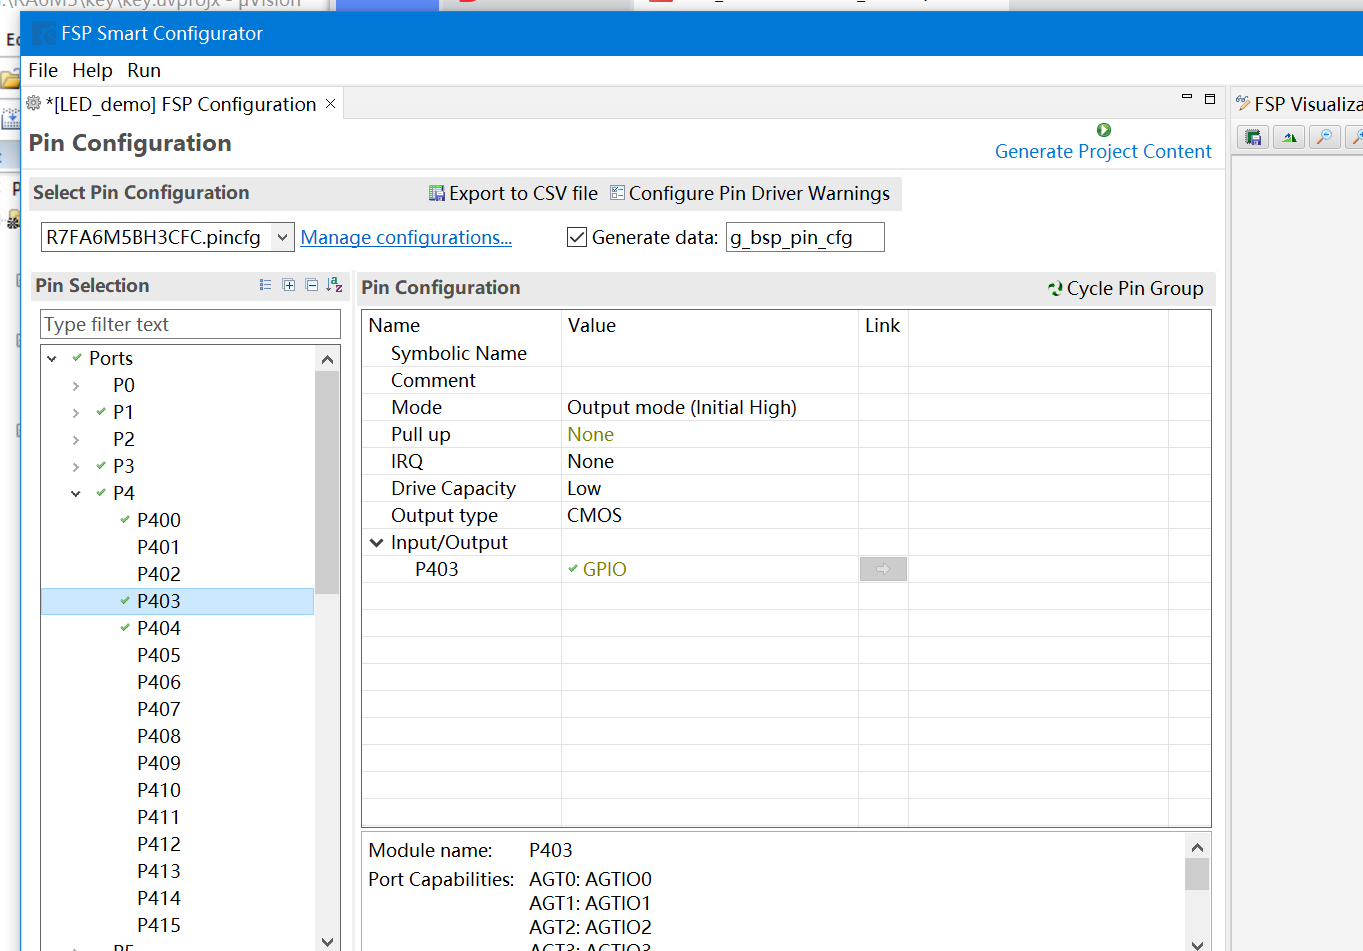Select pin P401 in the tree

point(159,547)
